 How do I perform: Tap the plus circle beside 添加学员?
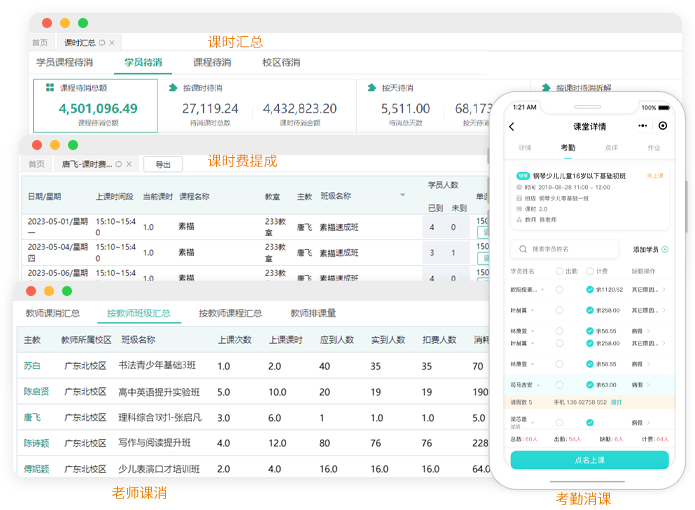[665, 249]
